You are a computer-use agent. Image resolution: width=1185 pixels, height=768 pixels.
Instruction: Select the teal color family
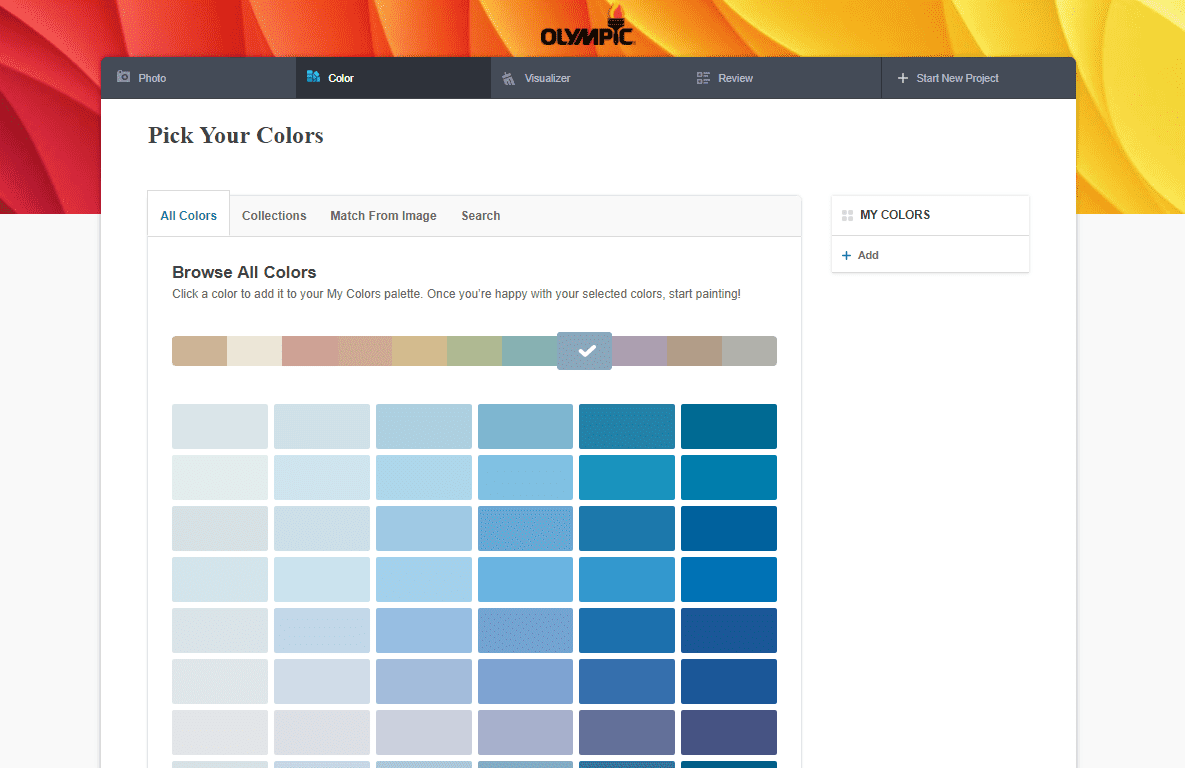(529, 351)
